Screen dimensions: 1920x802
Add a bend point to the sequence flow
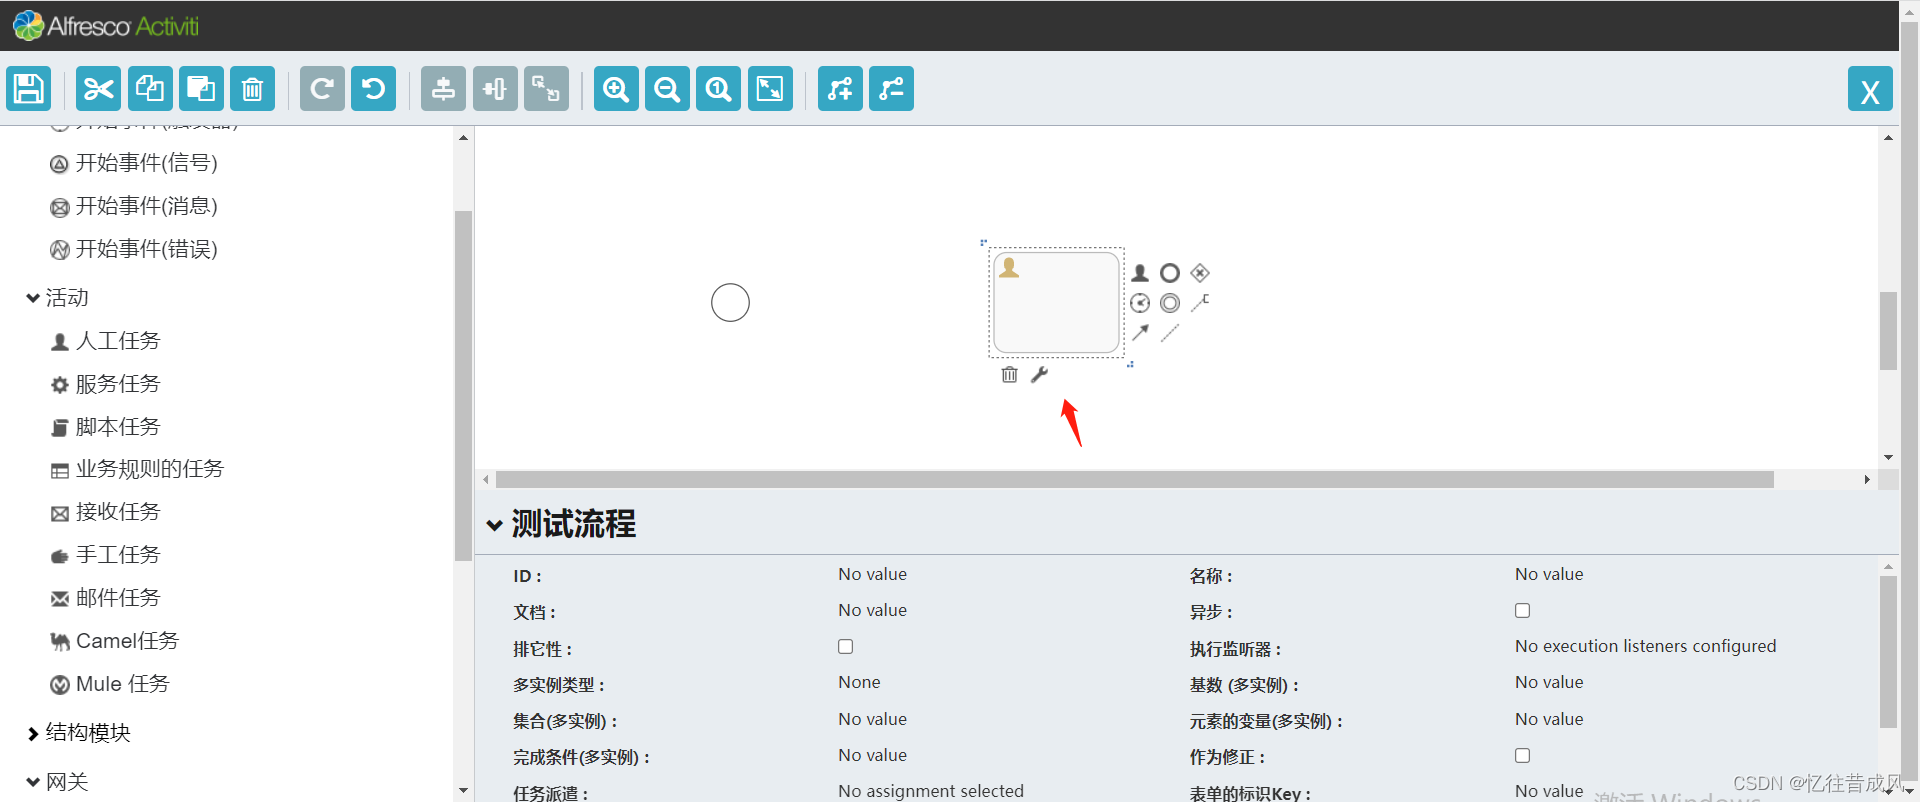840,89
